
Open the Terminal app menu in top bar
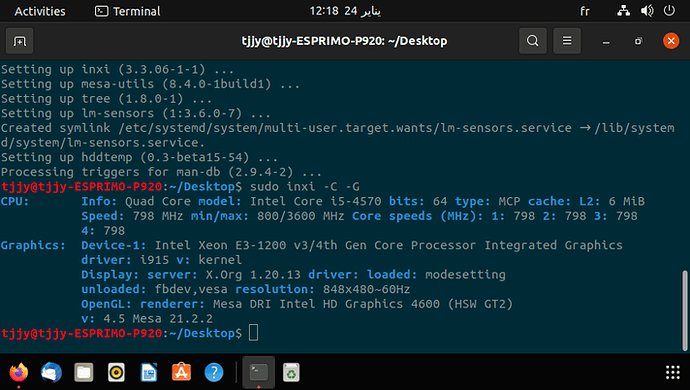128,11
